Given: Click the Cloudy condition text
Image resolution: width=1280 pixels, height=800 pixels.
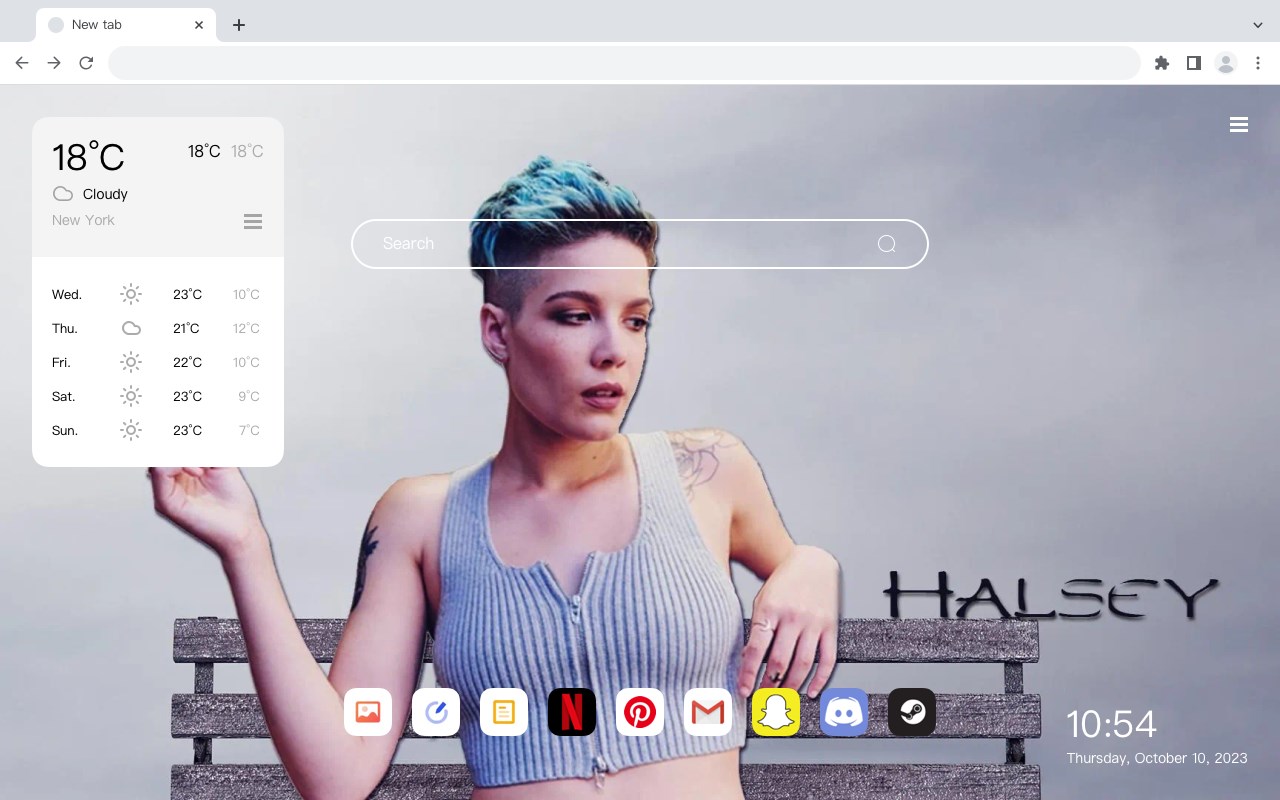Looking at the screenshot, I should click(105, 194).
